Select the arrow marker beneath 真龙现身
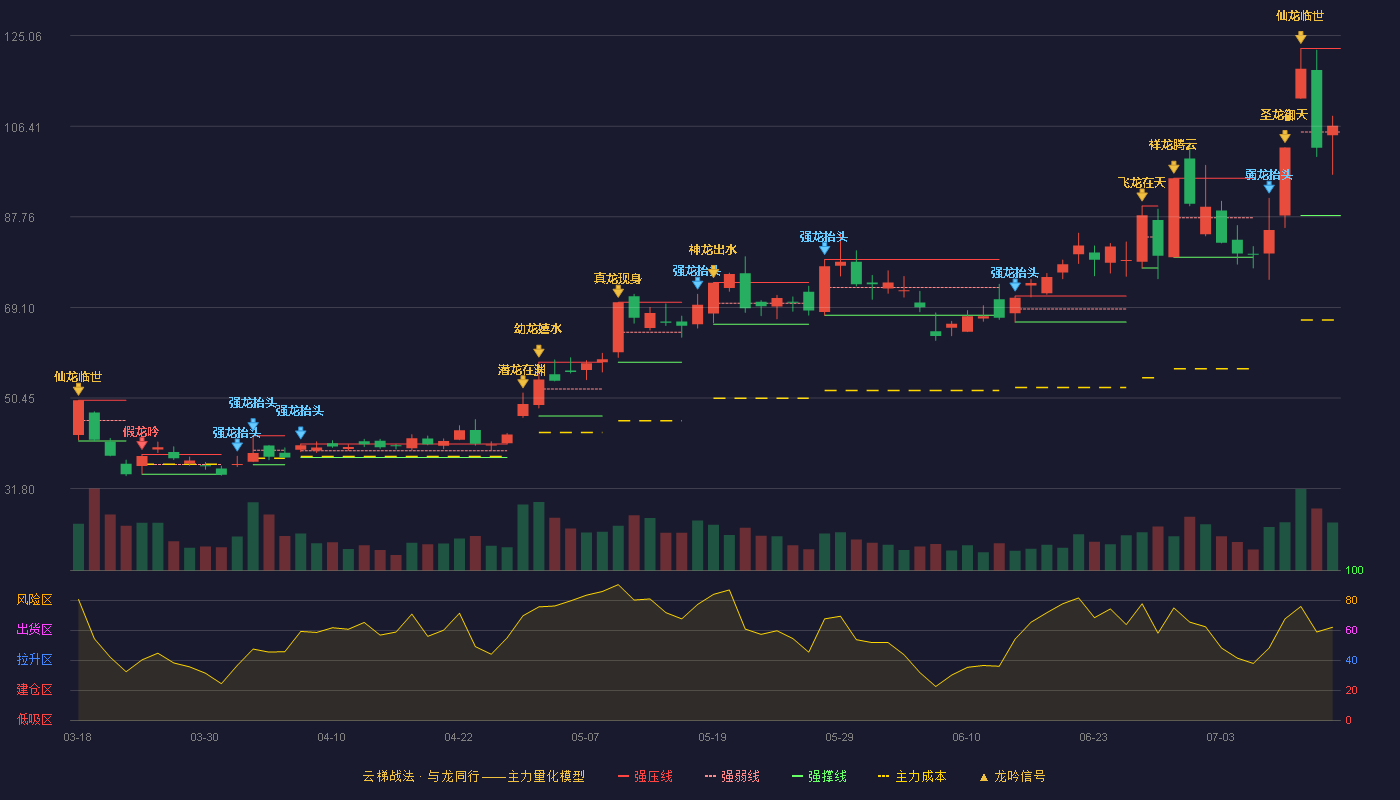This screenshot has height=800, width=1400. [x=618, y=291]
